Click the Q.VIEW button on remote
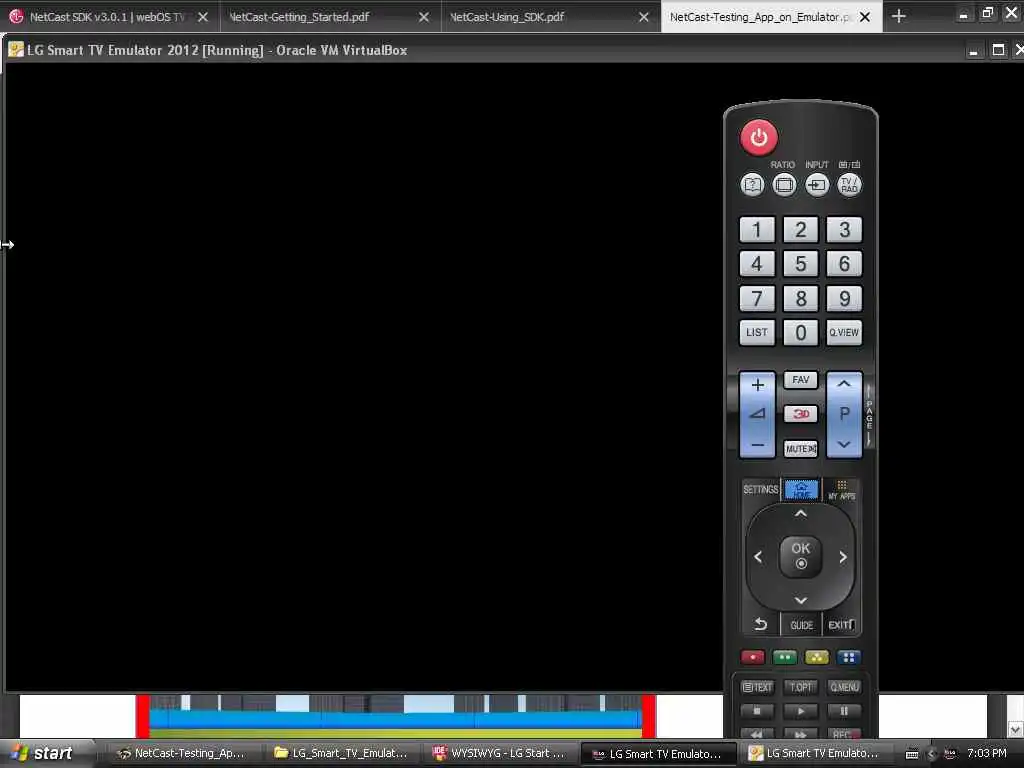1024x768 pixels. (844, 332)
